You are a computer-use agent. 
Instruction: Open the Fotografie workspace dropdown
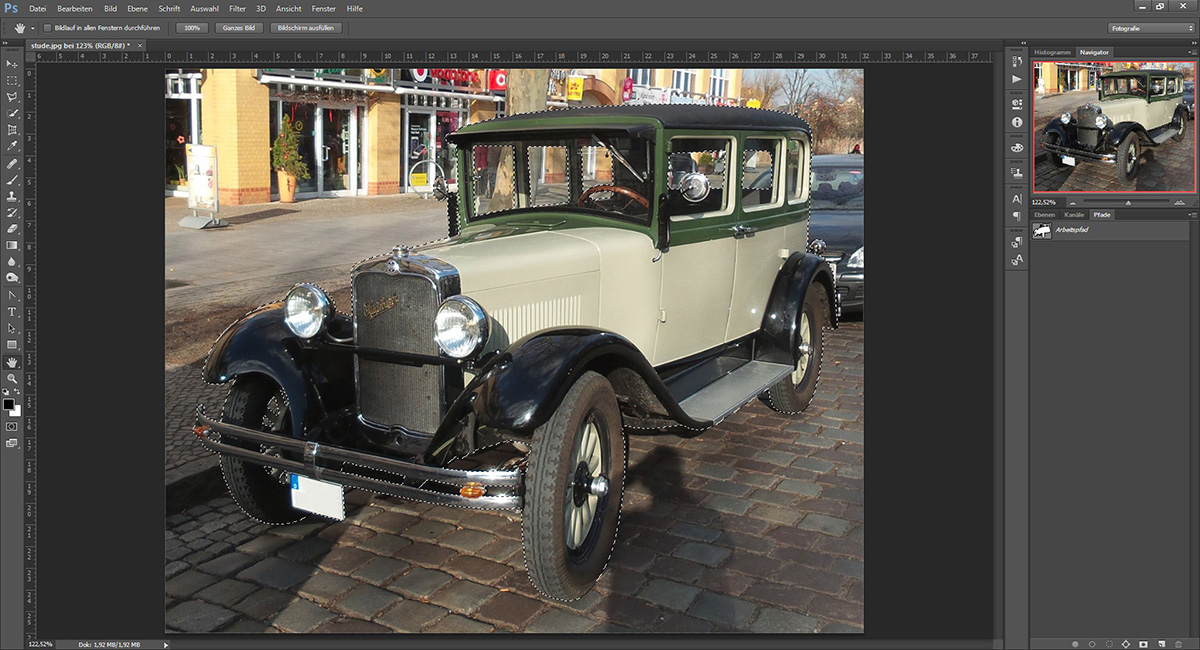(1152, 28)
